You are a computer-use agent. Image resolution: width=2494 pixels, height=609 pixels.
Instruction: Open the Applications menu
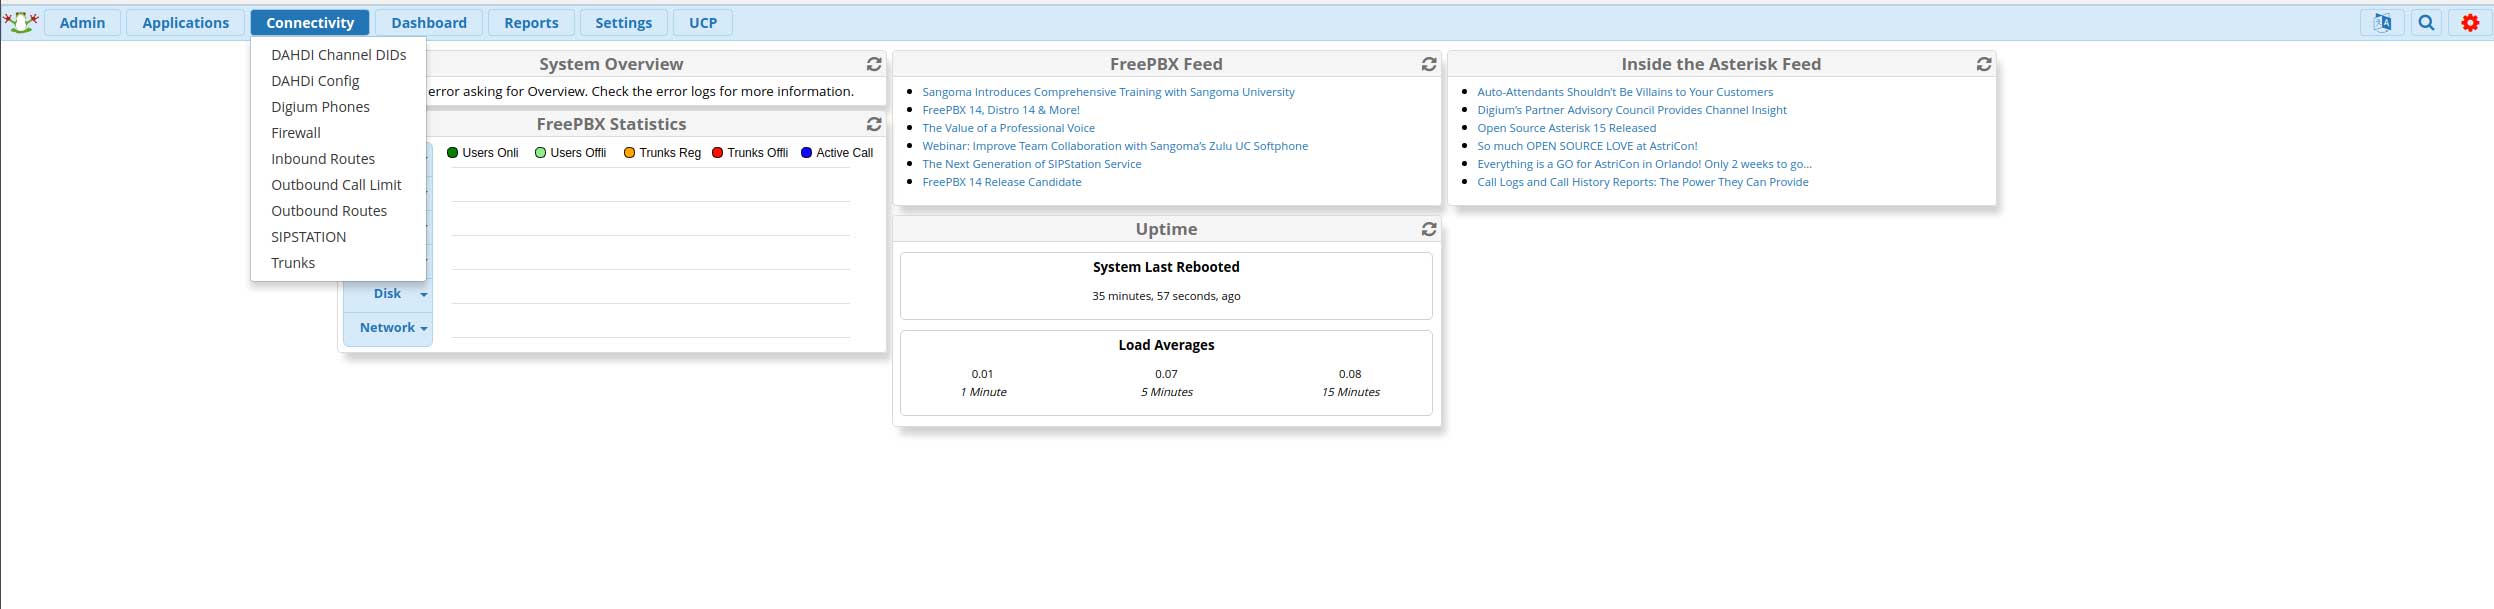(185, 22)
